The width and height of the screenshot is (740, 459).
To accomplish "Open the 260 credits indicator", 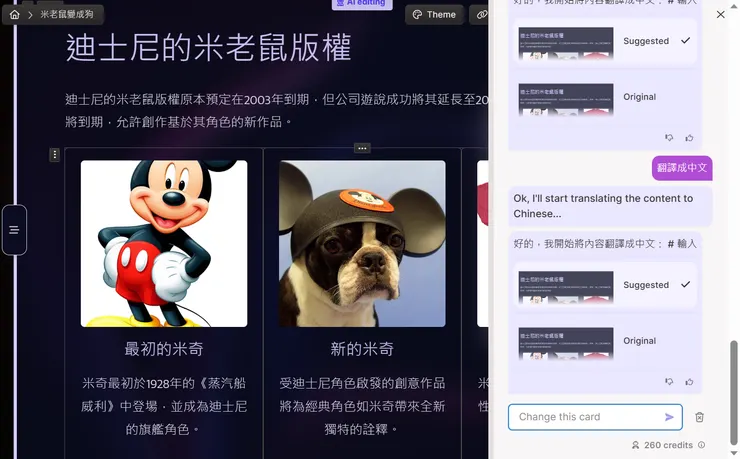I will (x=663, y=445).
